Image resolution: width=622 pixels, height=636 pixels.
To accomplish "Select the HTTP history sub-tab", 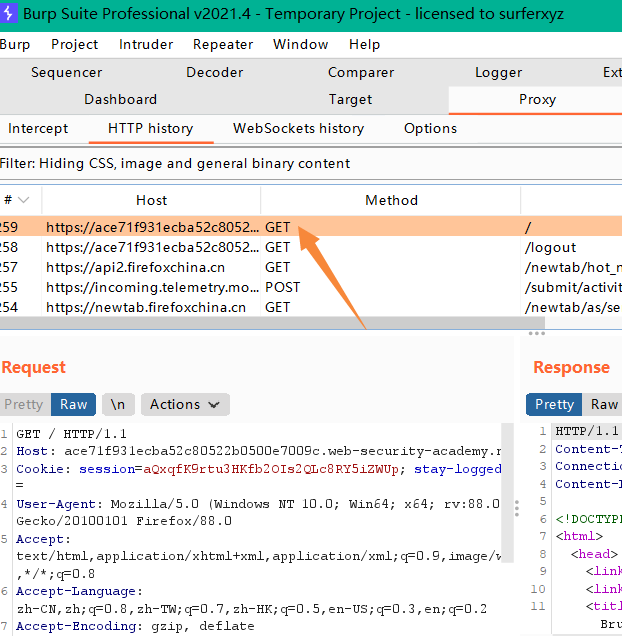I will click(151, 129).
